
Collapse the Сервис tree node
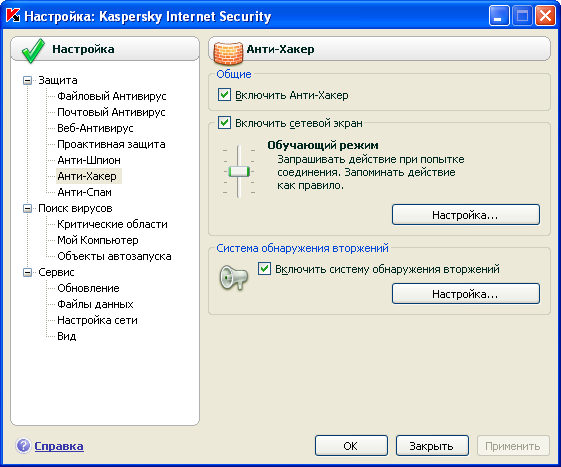point(27,272)
